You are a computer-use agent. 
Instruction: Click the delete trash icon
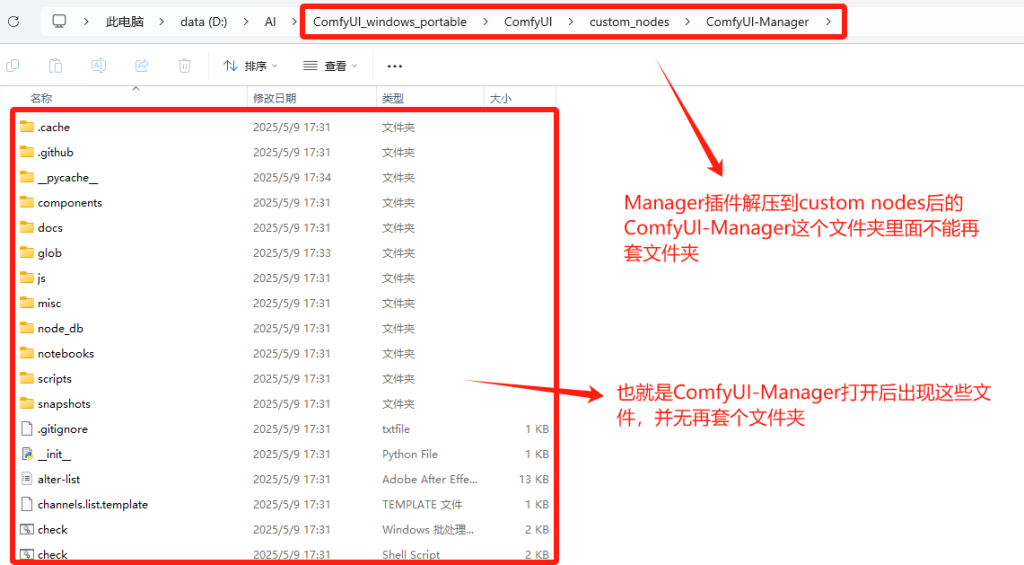point(185,65)
